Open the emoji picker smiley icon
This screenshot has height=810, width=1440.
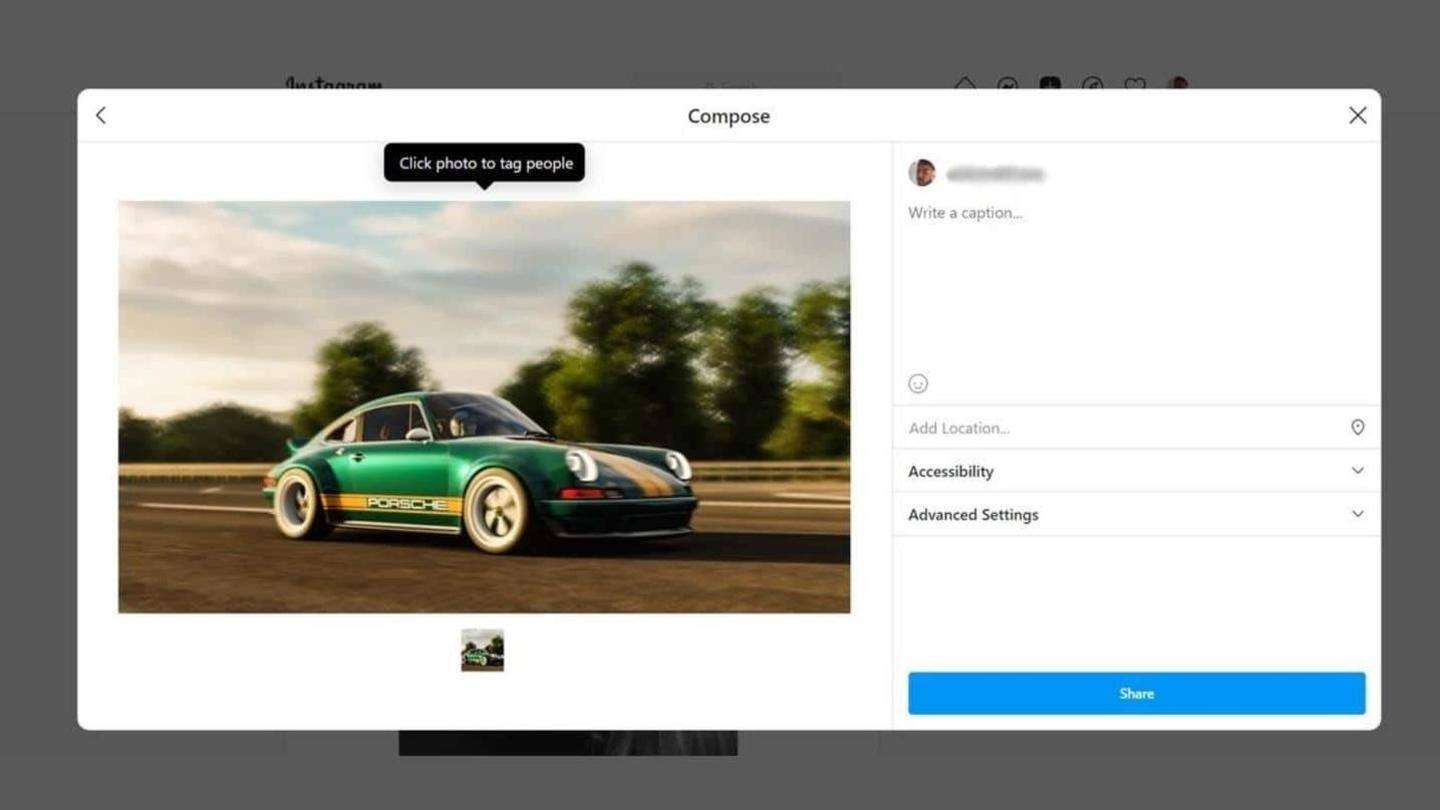[x=918, y=384]
